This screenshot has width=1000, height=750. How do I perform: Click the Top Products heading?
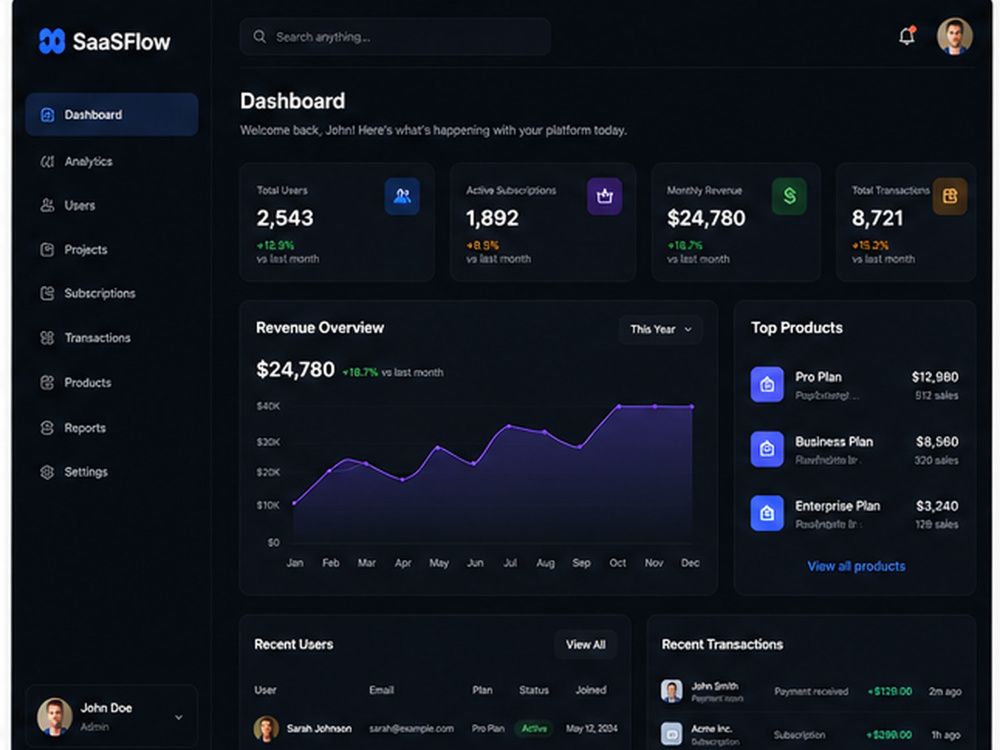tap(797, 328)
